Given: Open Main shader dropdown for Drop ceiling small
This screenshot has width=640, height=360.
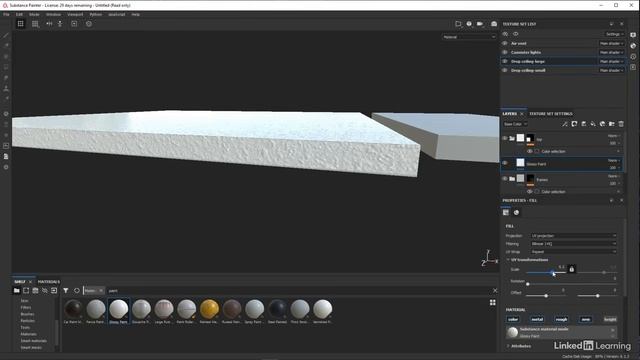Looking at the screenshot, I should coord(611,71).
